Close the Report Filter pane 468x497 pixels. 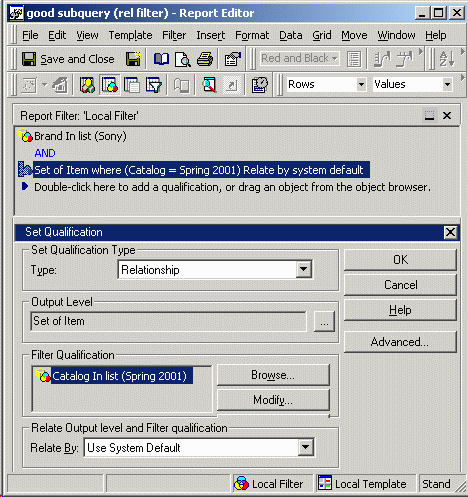pos(447,116)
